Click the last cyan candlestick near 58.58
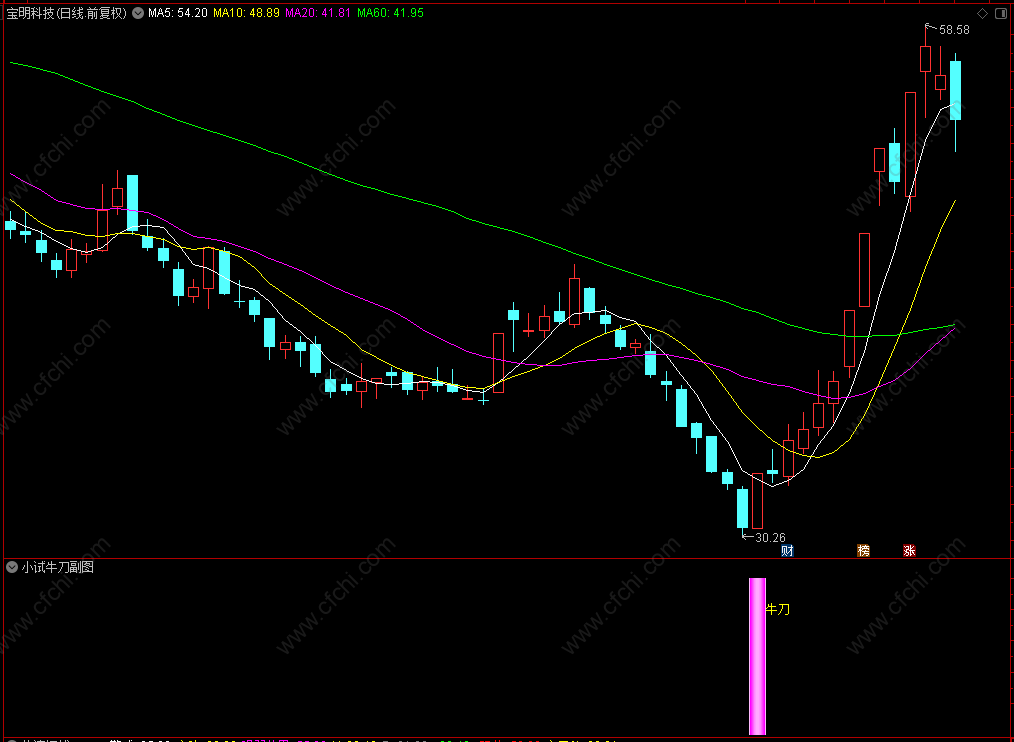The height and width of the screenshot is (742, 1014). point(955,91)
